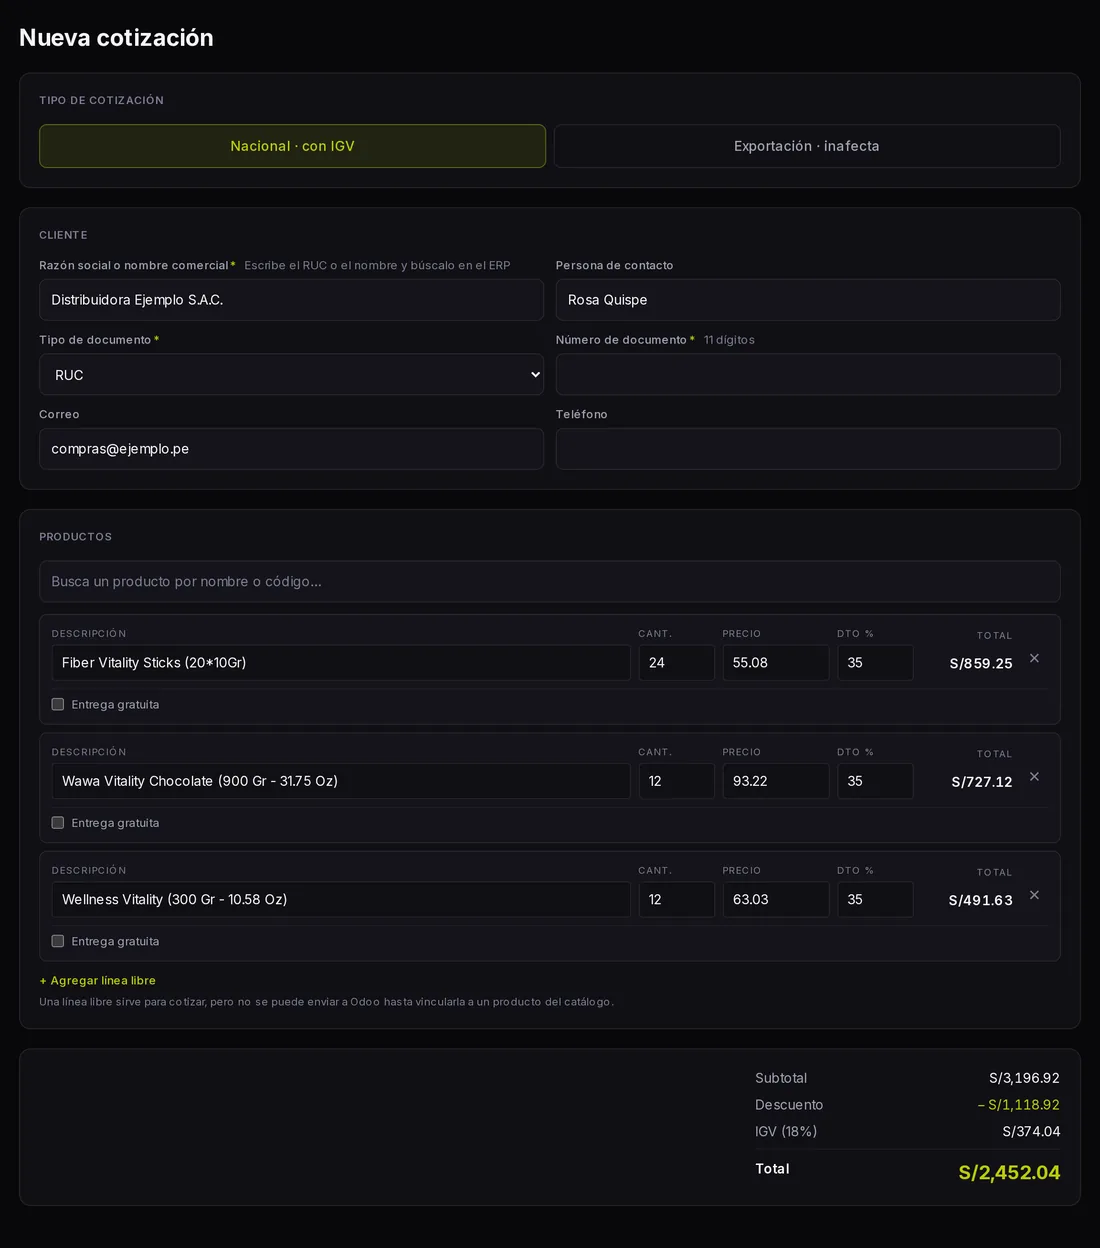Focus the Teléfono input field

[x=808, y=449]
